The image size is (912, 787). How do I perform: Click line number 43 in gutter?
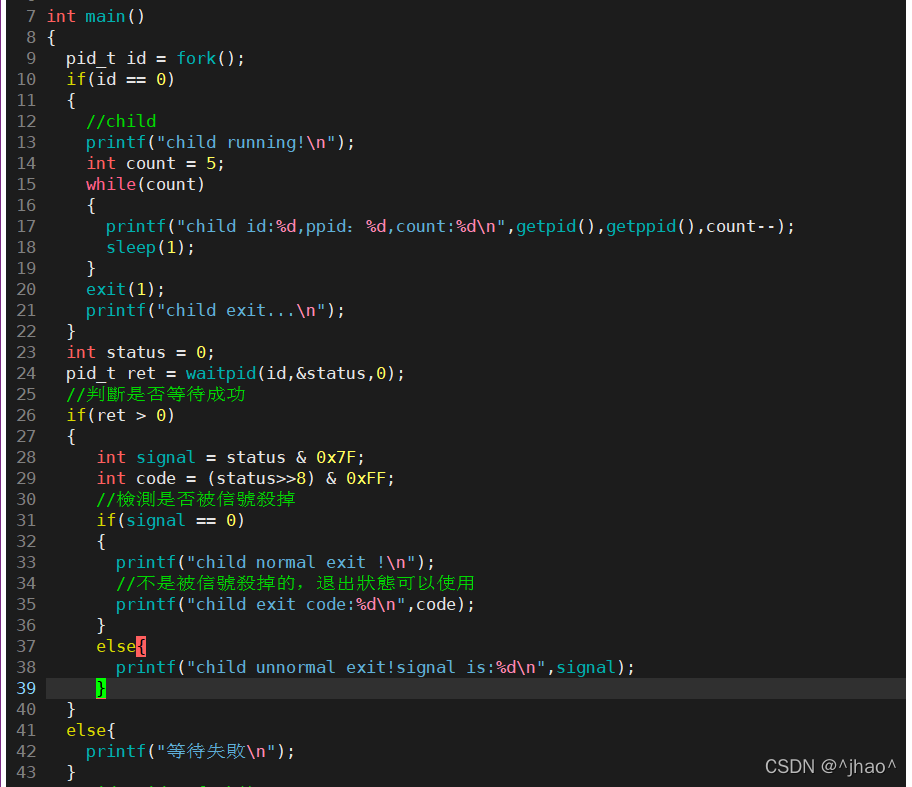click(26, 772)
